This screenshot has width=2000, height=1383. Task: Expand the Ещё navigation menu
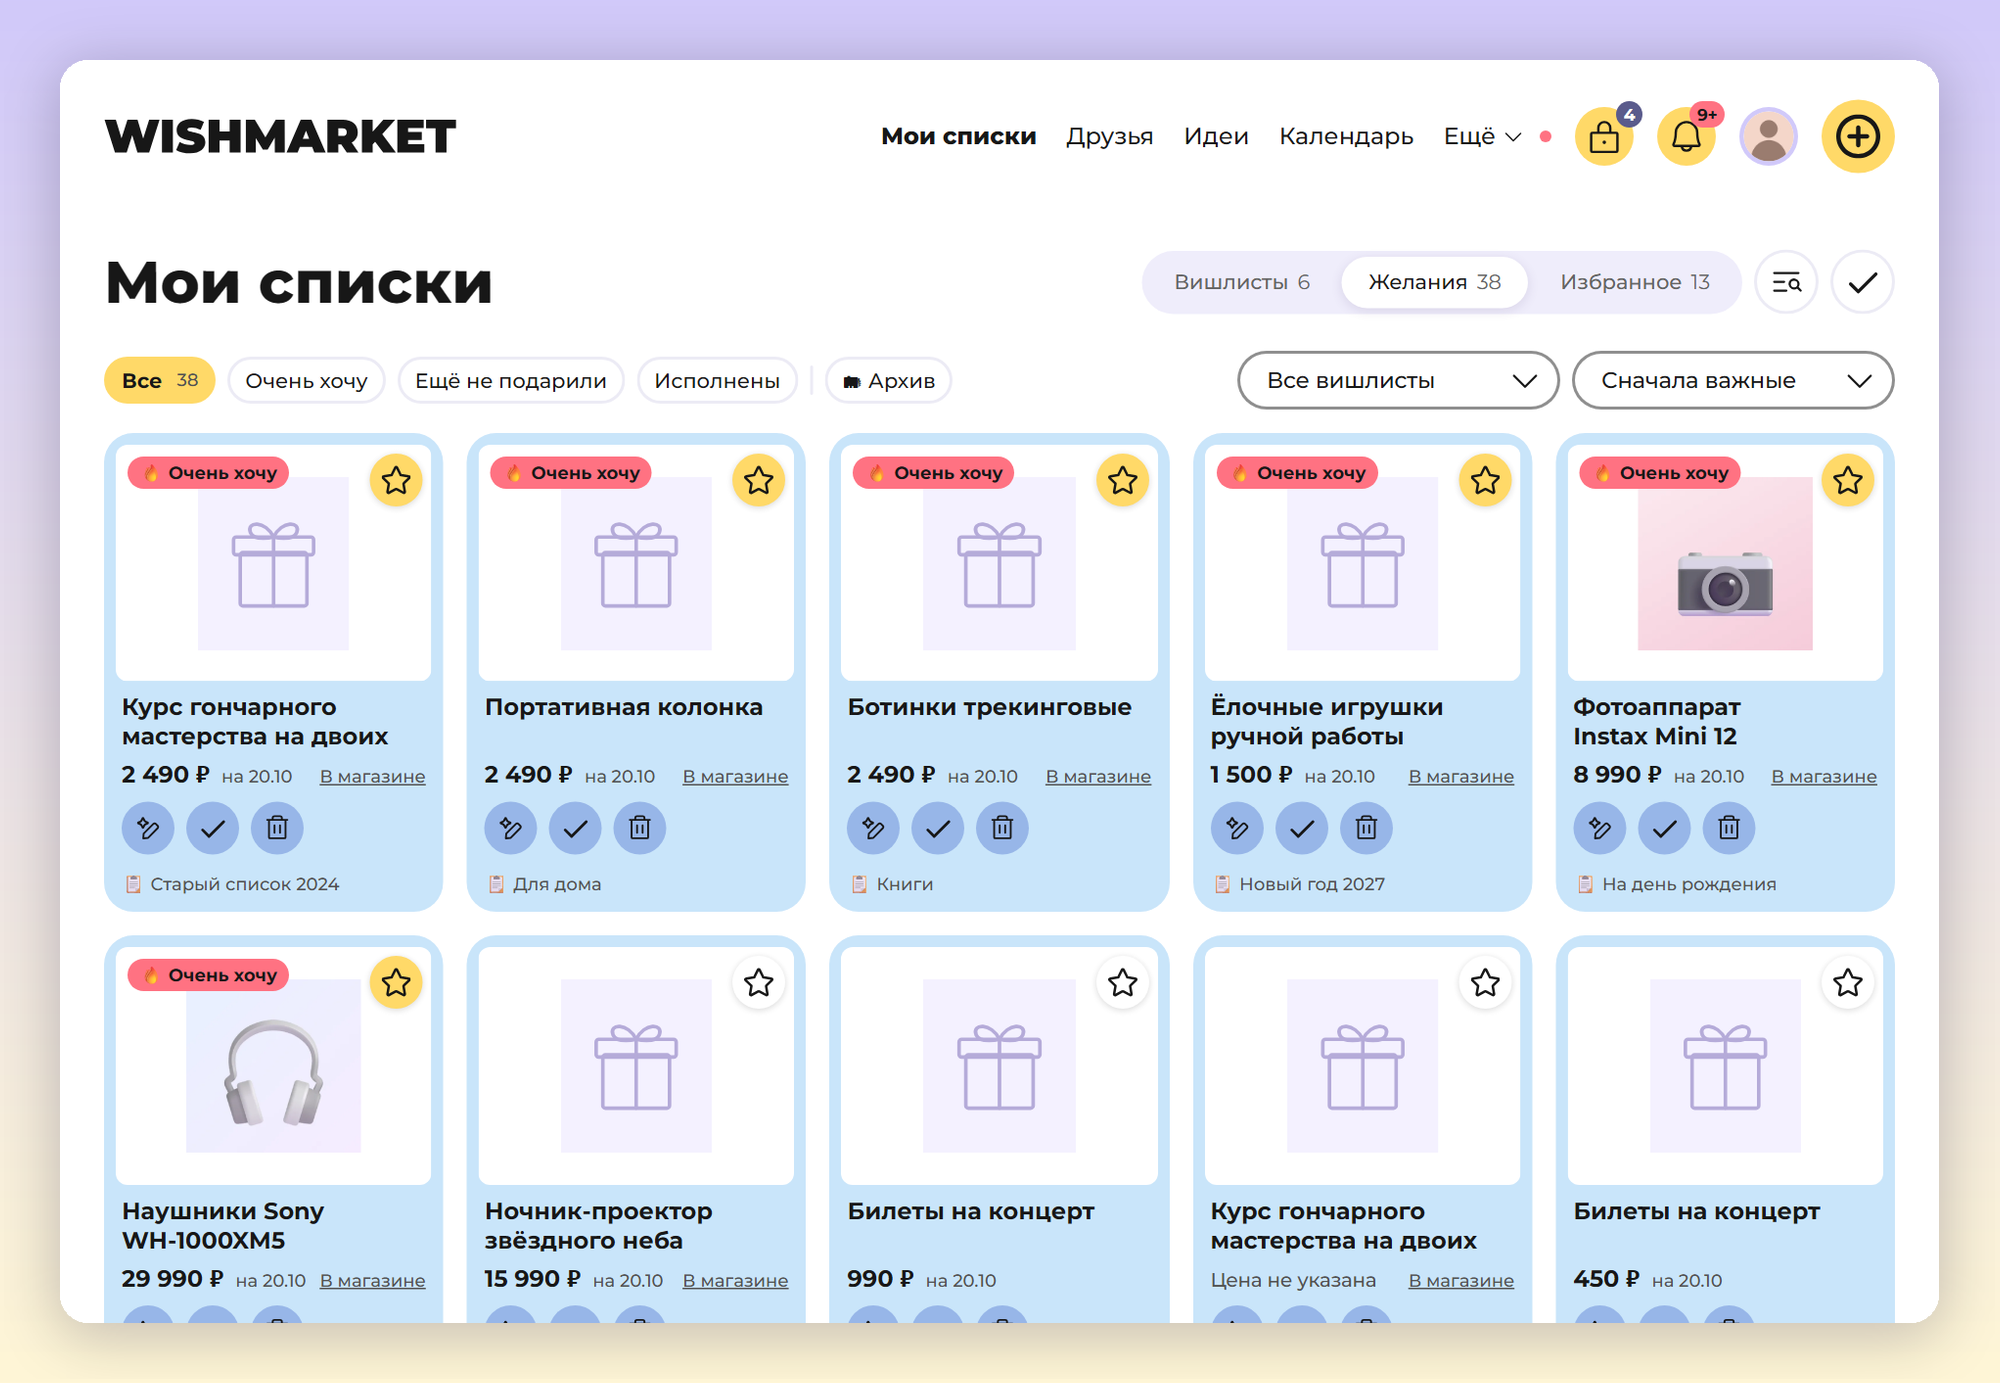(1482, 136)
